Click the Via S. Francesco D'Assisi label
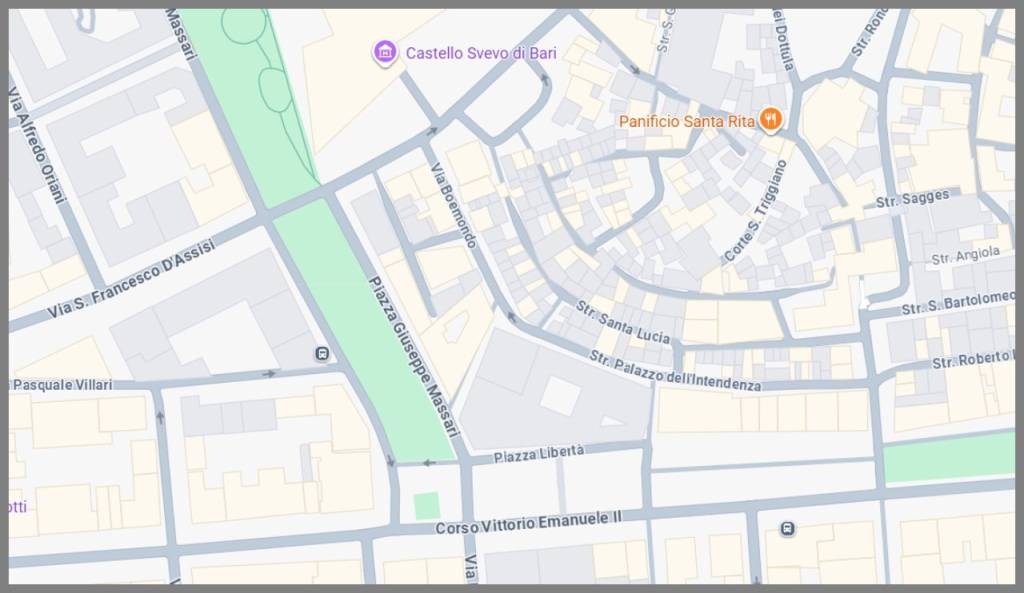1024x593 pixels. point(131,279)
